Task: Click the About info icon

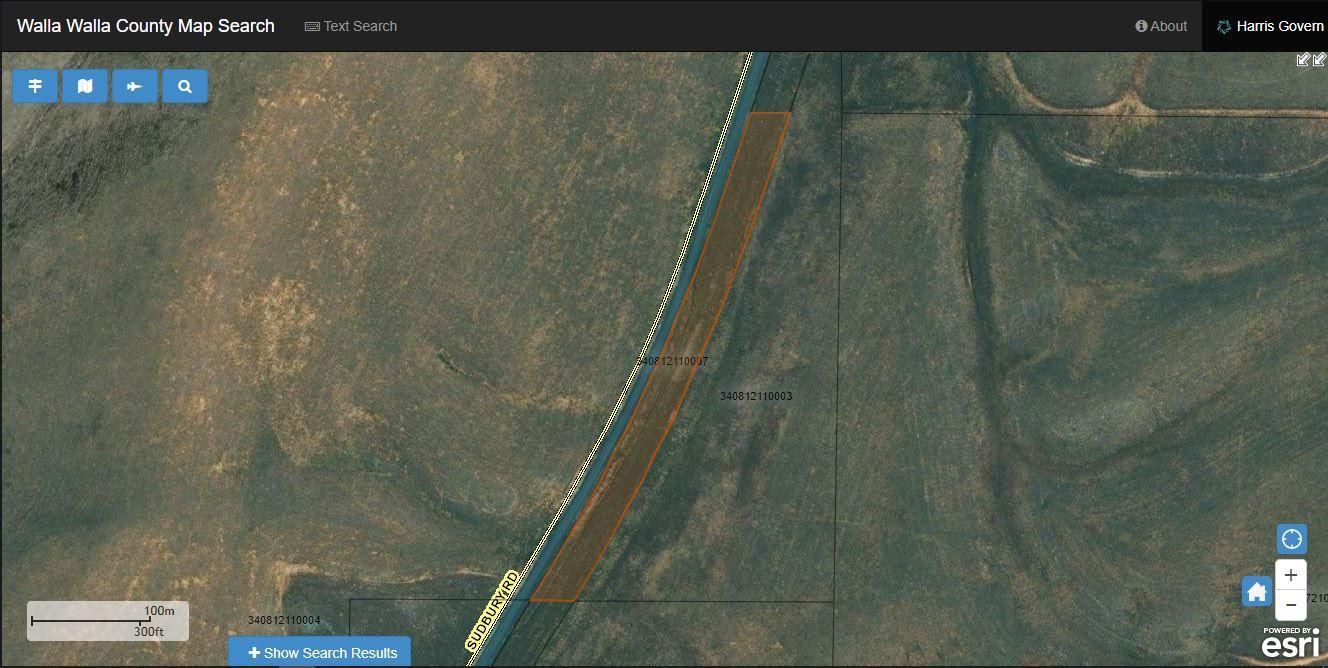Action: [1140, 26]
